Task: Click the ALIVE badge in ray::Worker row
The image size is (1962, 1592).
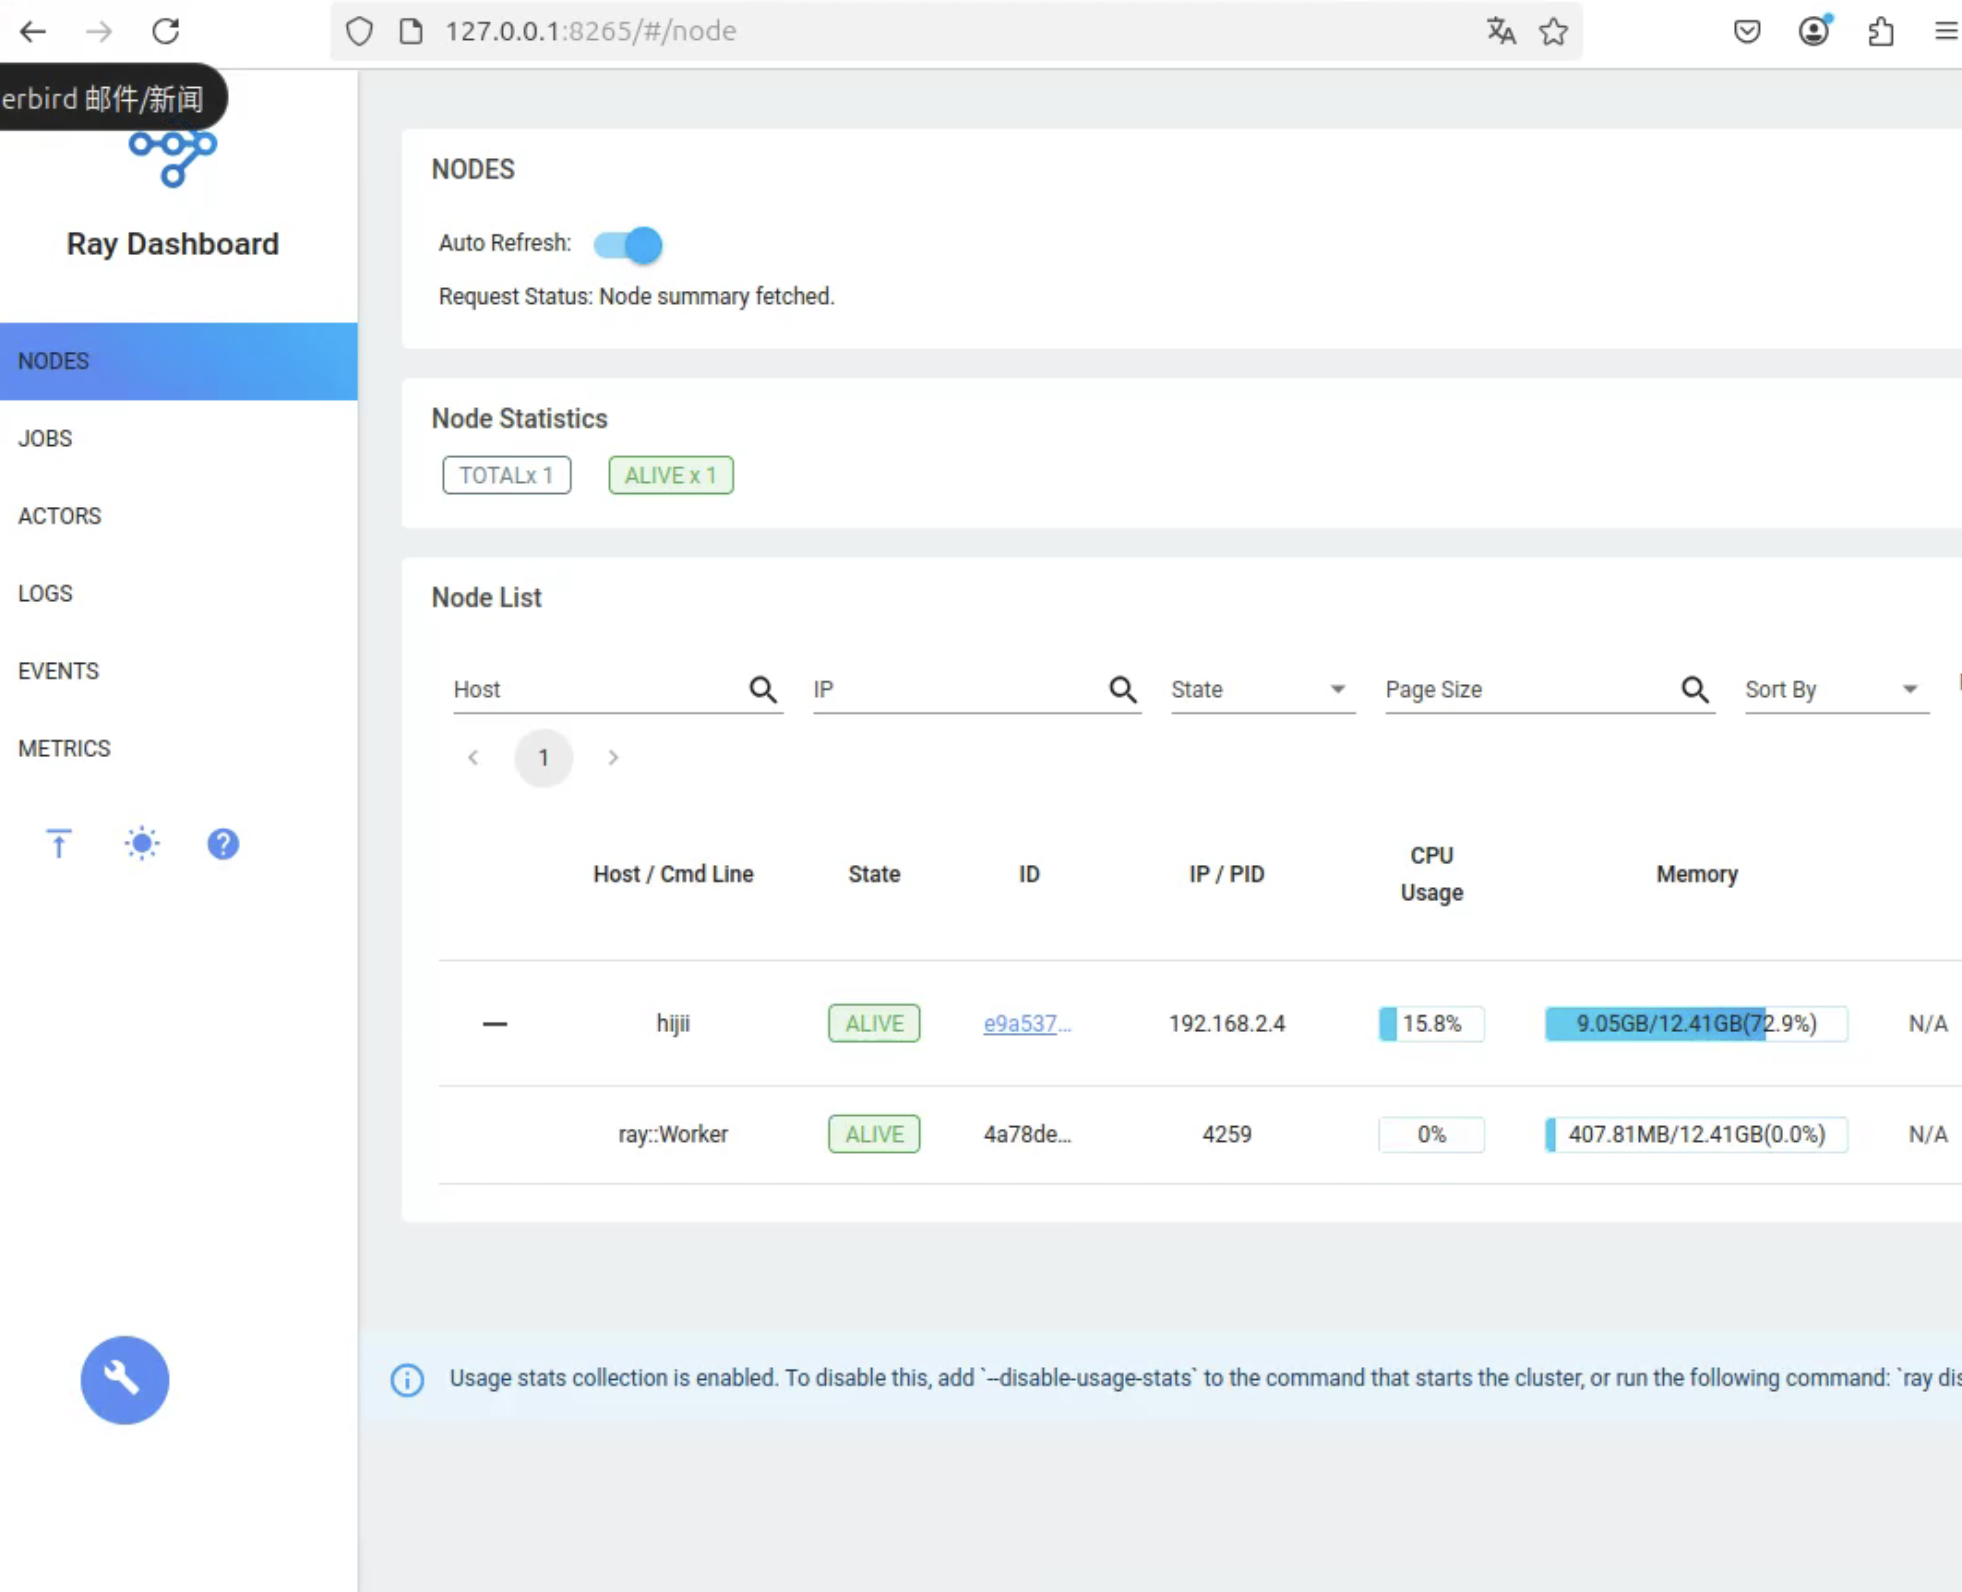Action: (x=874, y=1134)
